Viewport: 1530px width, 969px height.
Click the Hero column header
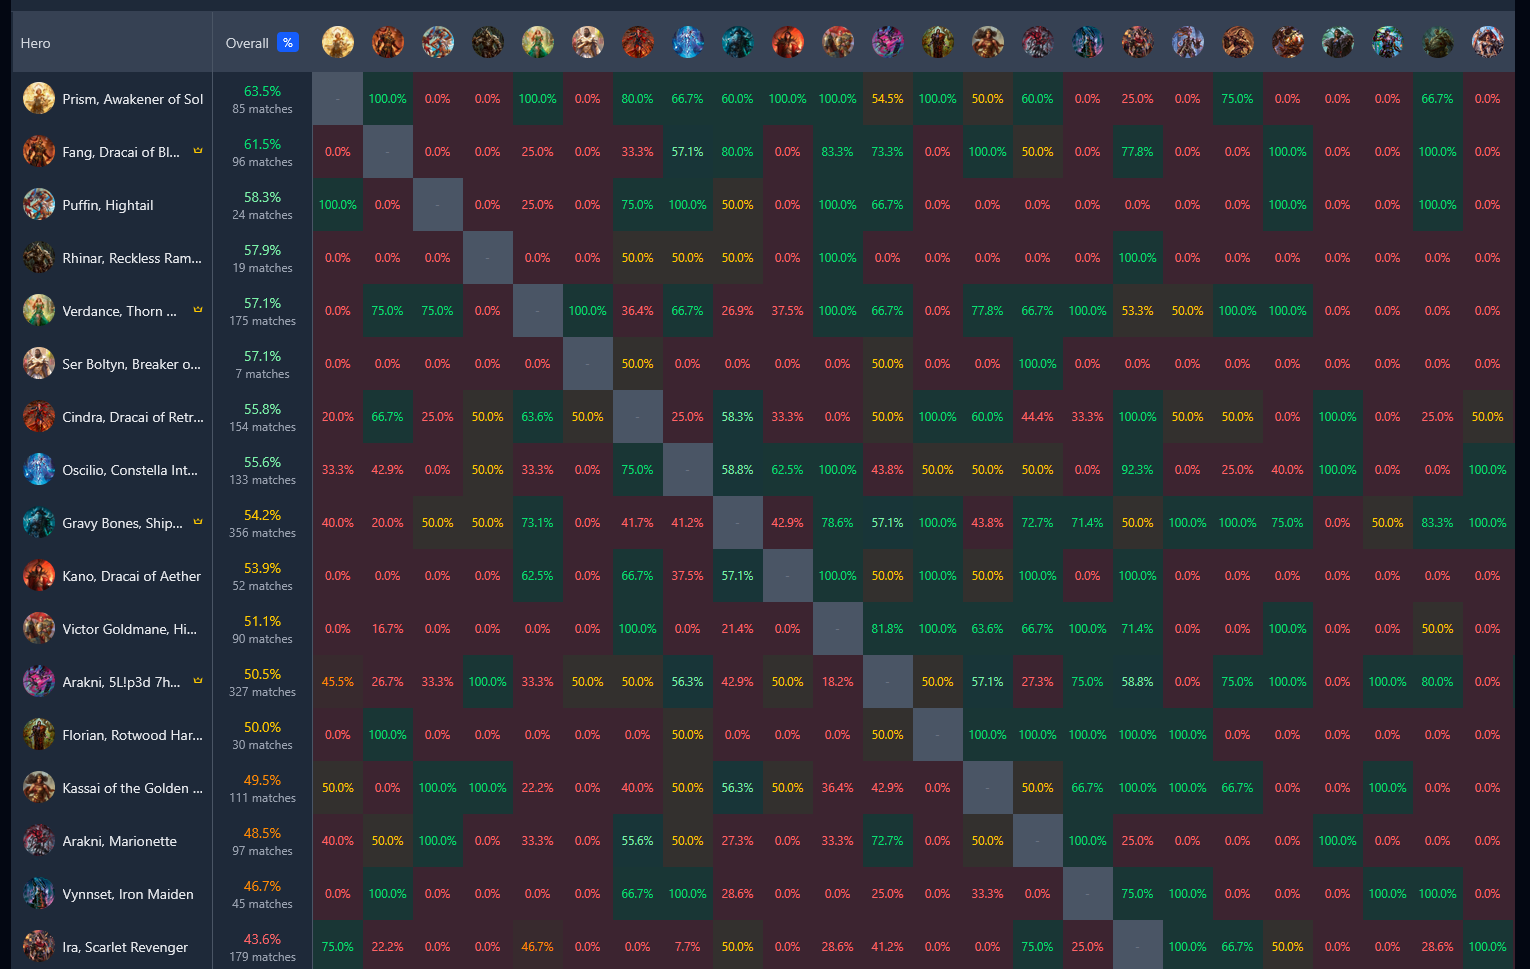(112, 43)
